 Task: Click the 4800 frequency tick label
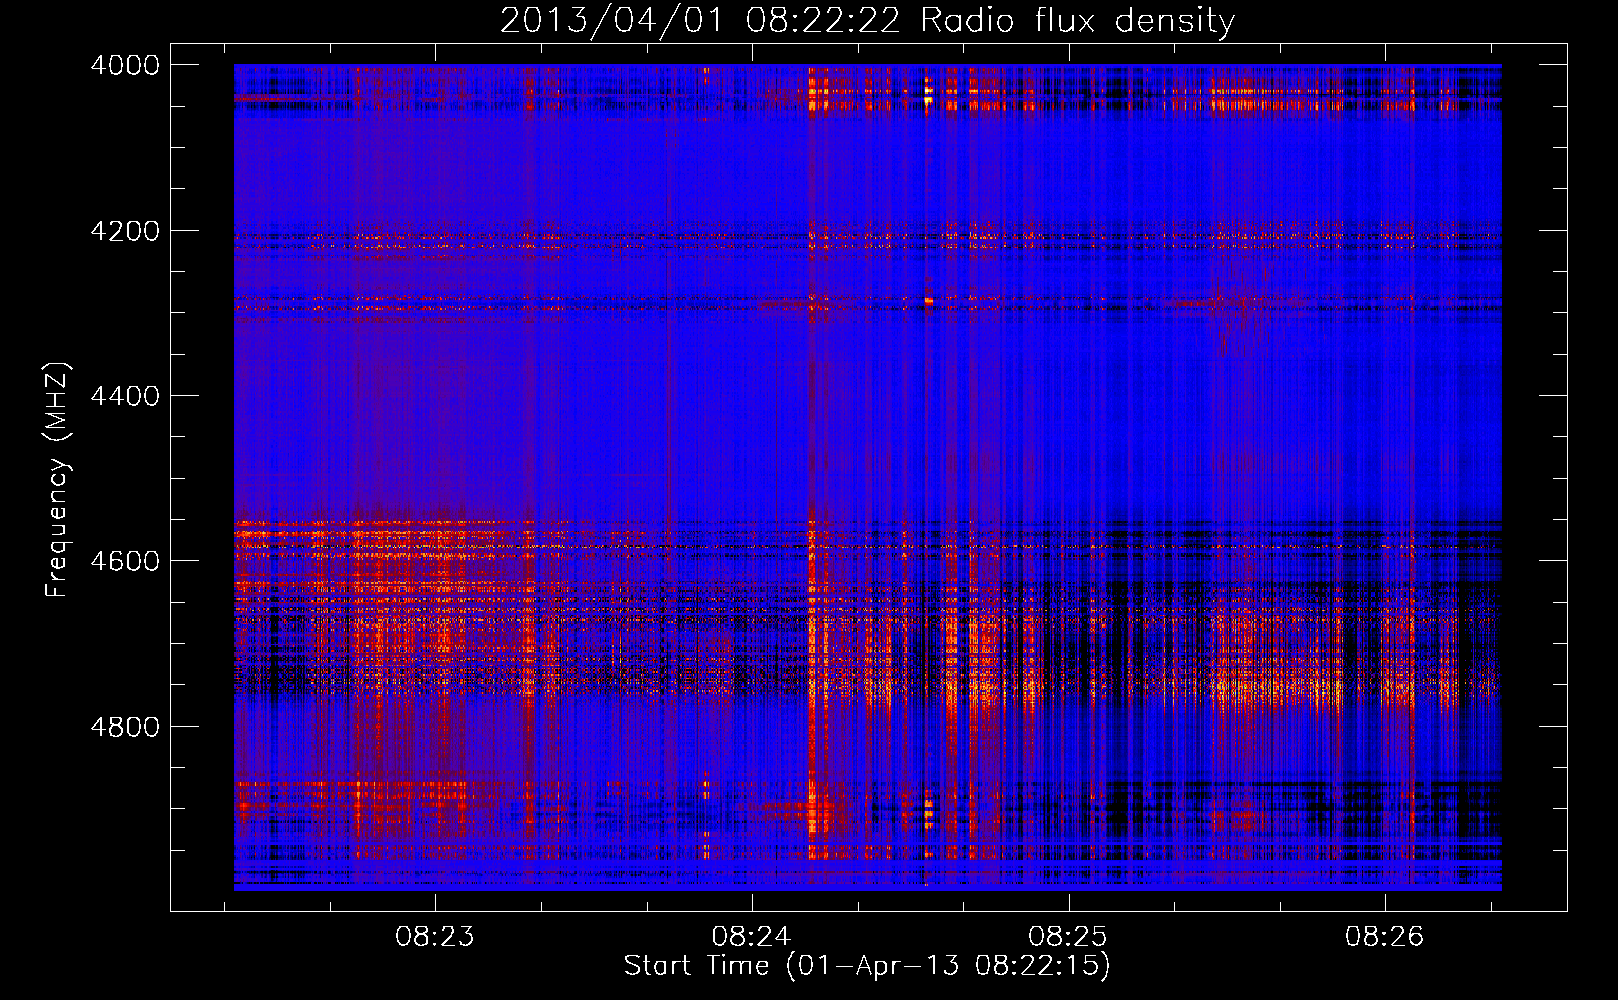125,726
